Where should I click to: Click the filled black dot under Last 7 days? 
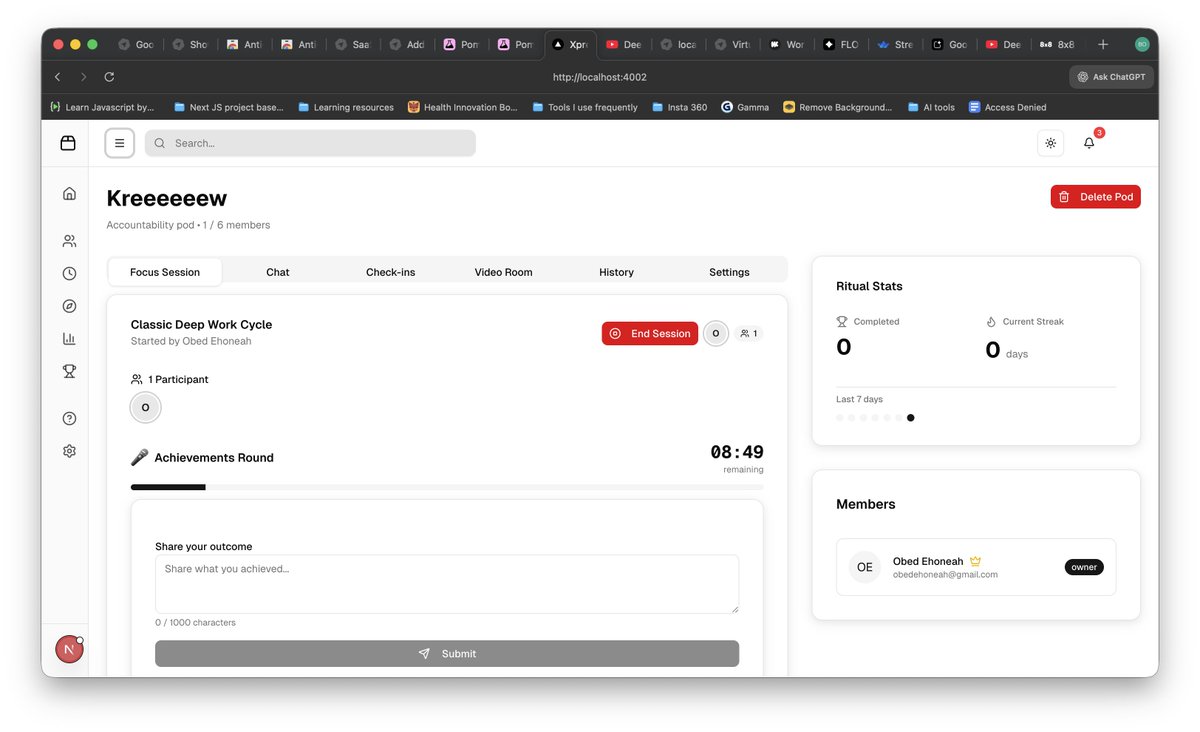pos(910,418)
